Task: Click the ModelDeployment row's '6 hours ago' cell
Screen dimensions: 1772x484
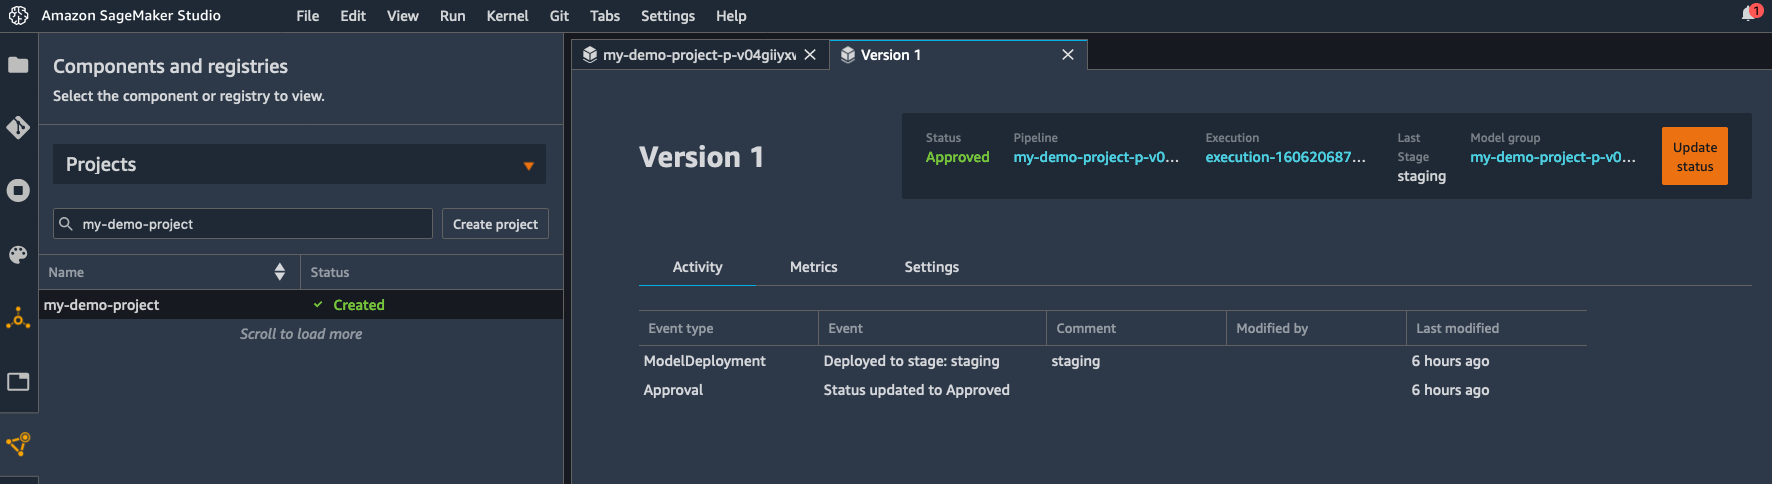Action: [1450, 361]
